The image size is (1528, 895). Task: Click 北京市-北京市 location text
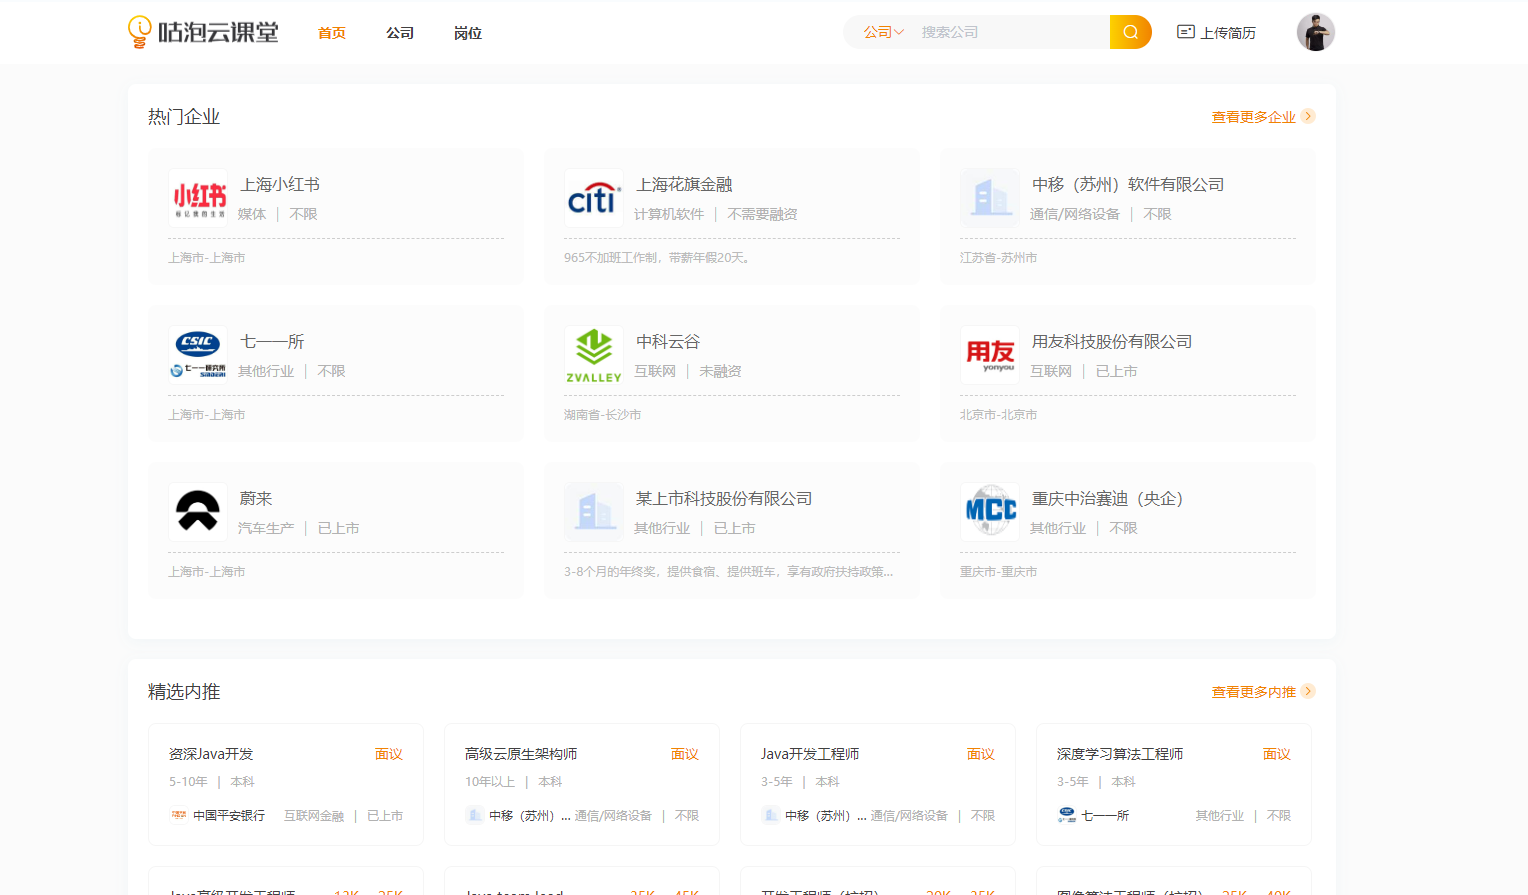998,415
